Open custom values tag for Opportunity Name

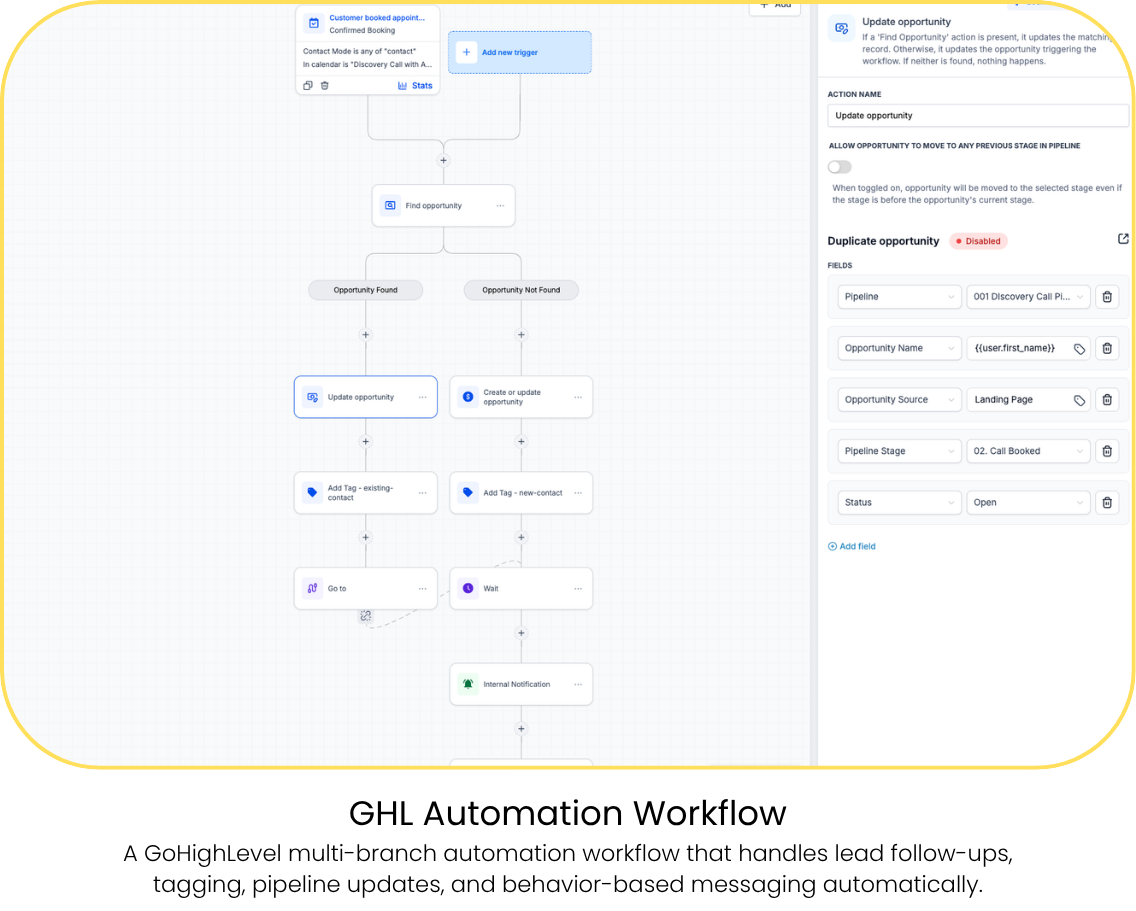pyautogui.click(x=1079, y=349)
